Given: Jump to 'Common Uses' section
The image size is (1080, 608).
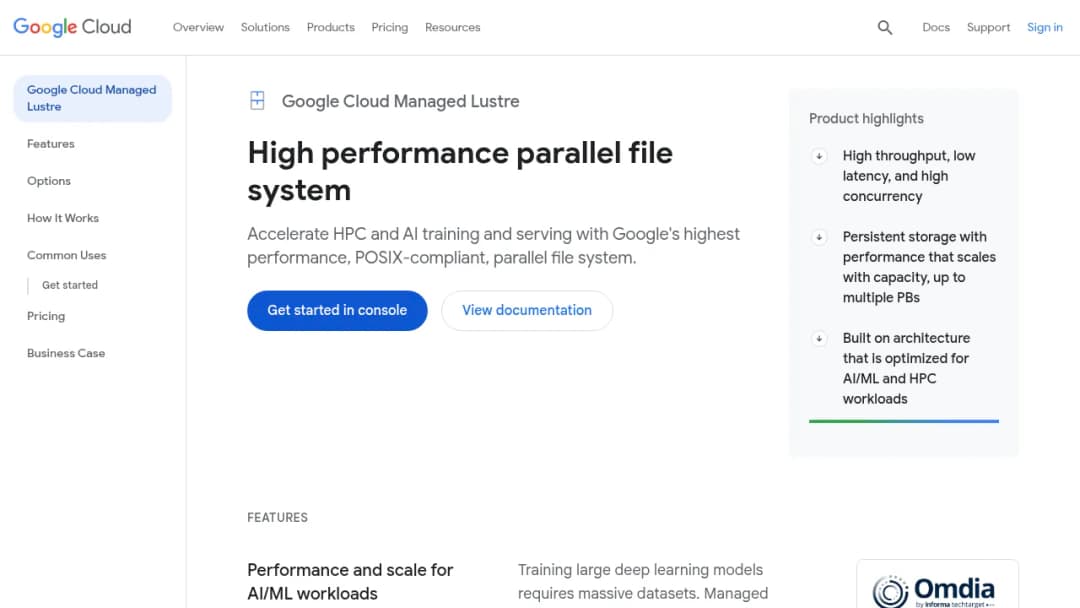Looking at the screenshot, I should 67,255.
